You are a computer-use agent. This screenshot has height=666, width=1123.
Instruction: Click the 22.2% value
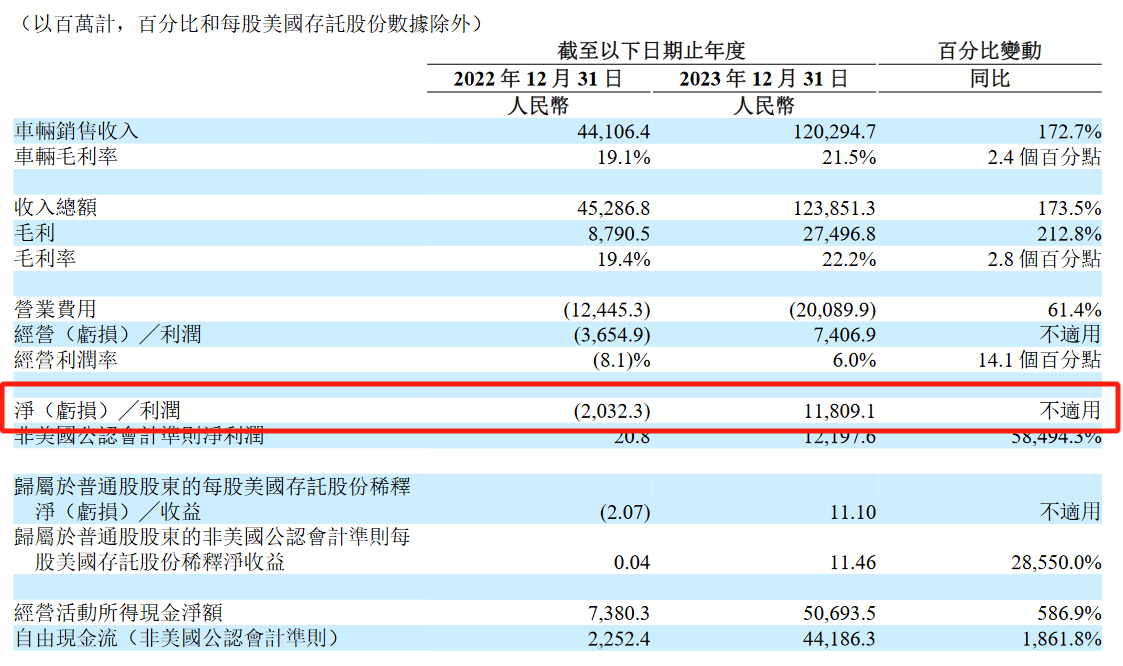point(849,259)
